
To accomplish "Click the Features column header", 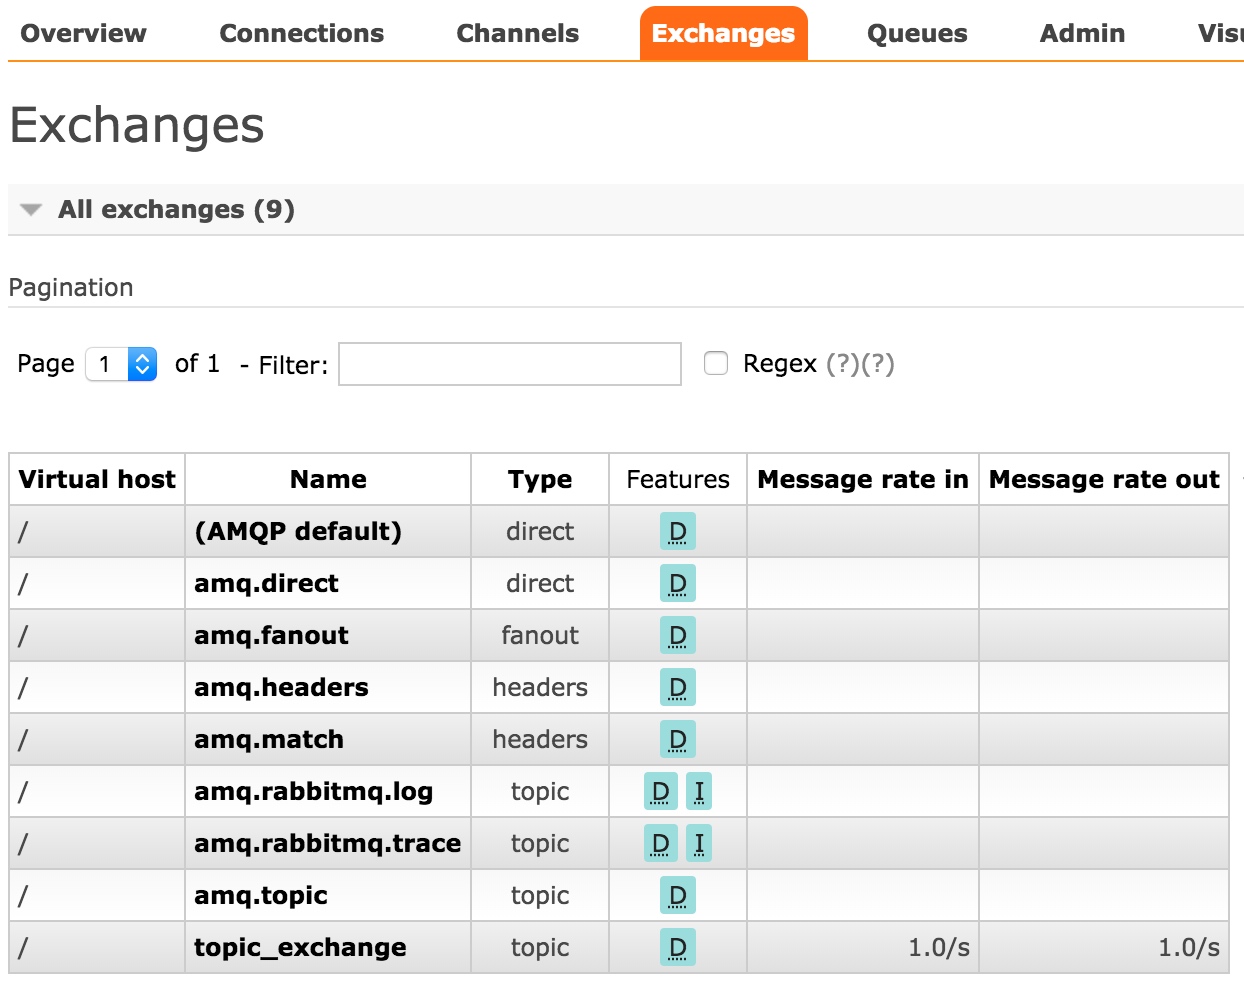I will [678, 479].
